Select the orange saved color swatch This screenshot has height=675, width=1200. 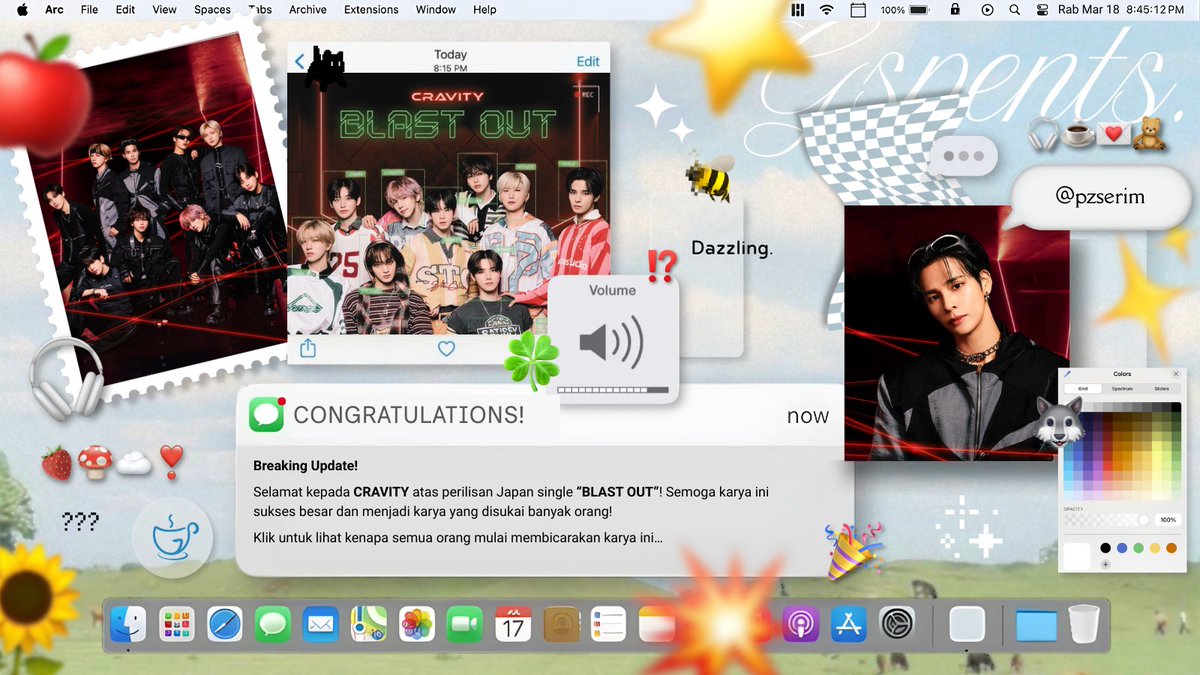[x=1171, y=548]
